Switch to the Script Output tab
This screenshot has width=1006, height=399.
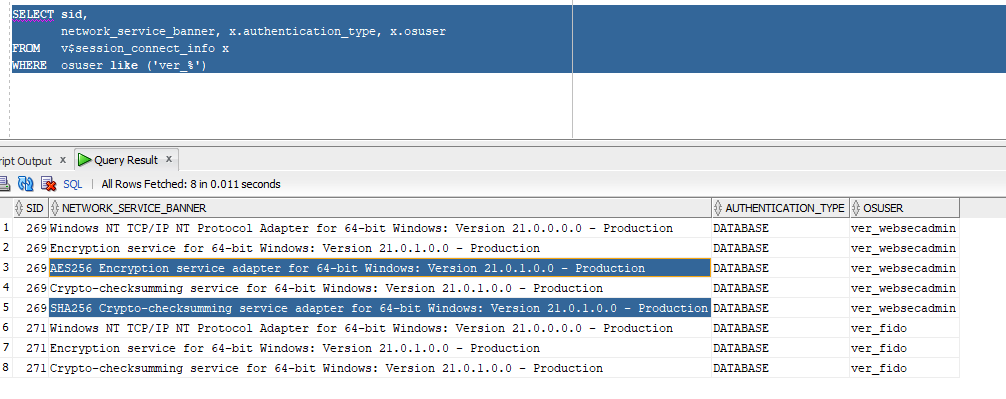[26, 160]
